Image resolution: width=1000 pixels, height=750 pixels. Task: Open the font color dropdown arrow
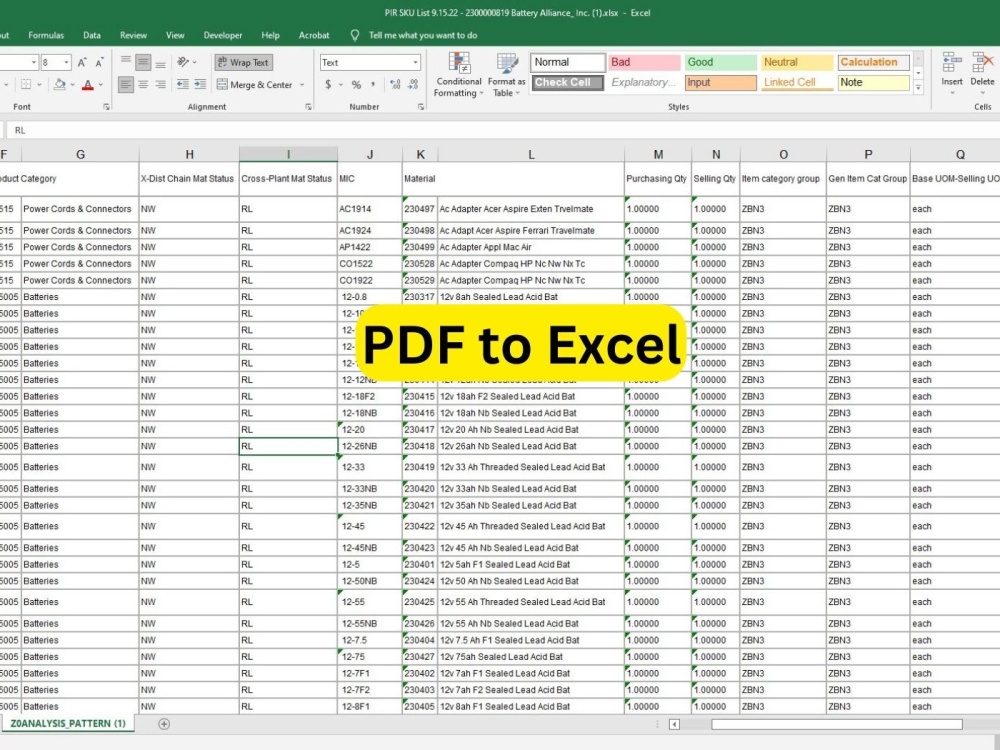[x=101, y=84]
